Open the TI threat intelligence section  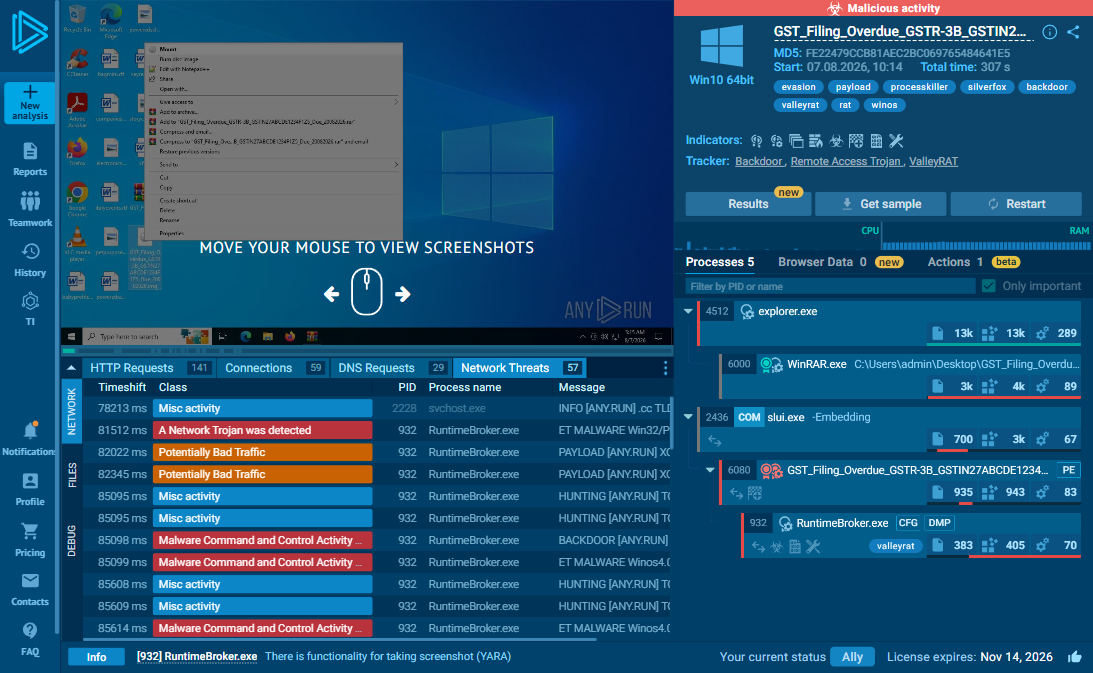tap(30, 310)
